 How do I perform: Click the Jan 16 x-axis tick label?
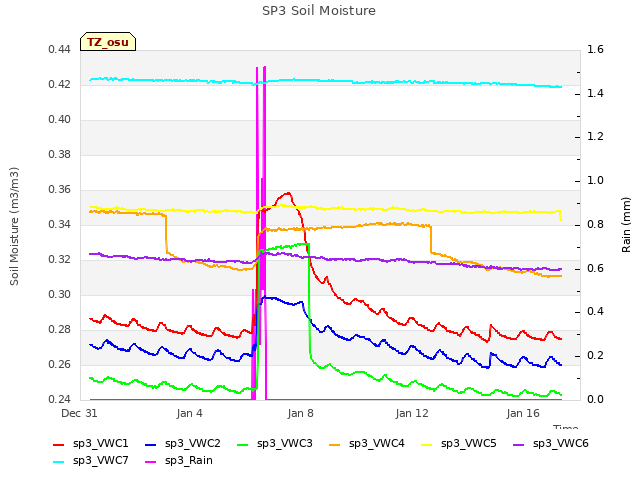coord(523,413)
